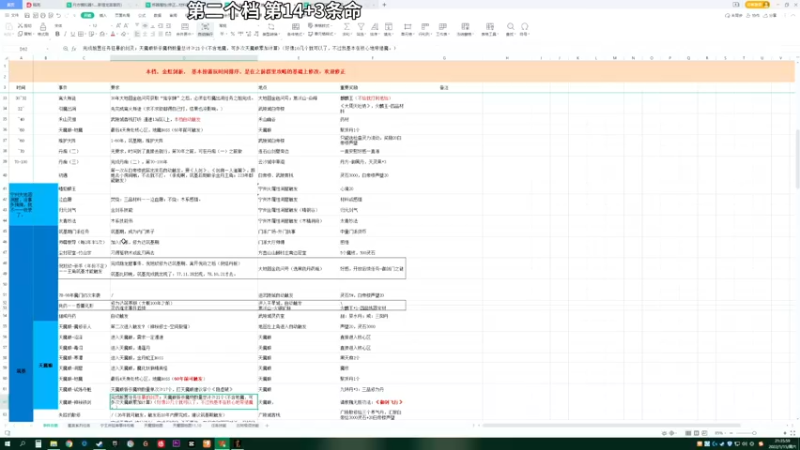Click the vertical scrollbar on the right
The height and width of the screenshot is (450, 800).
797,158
